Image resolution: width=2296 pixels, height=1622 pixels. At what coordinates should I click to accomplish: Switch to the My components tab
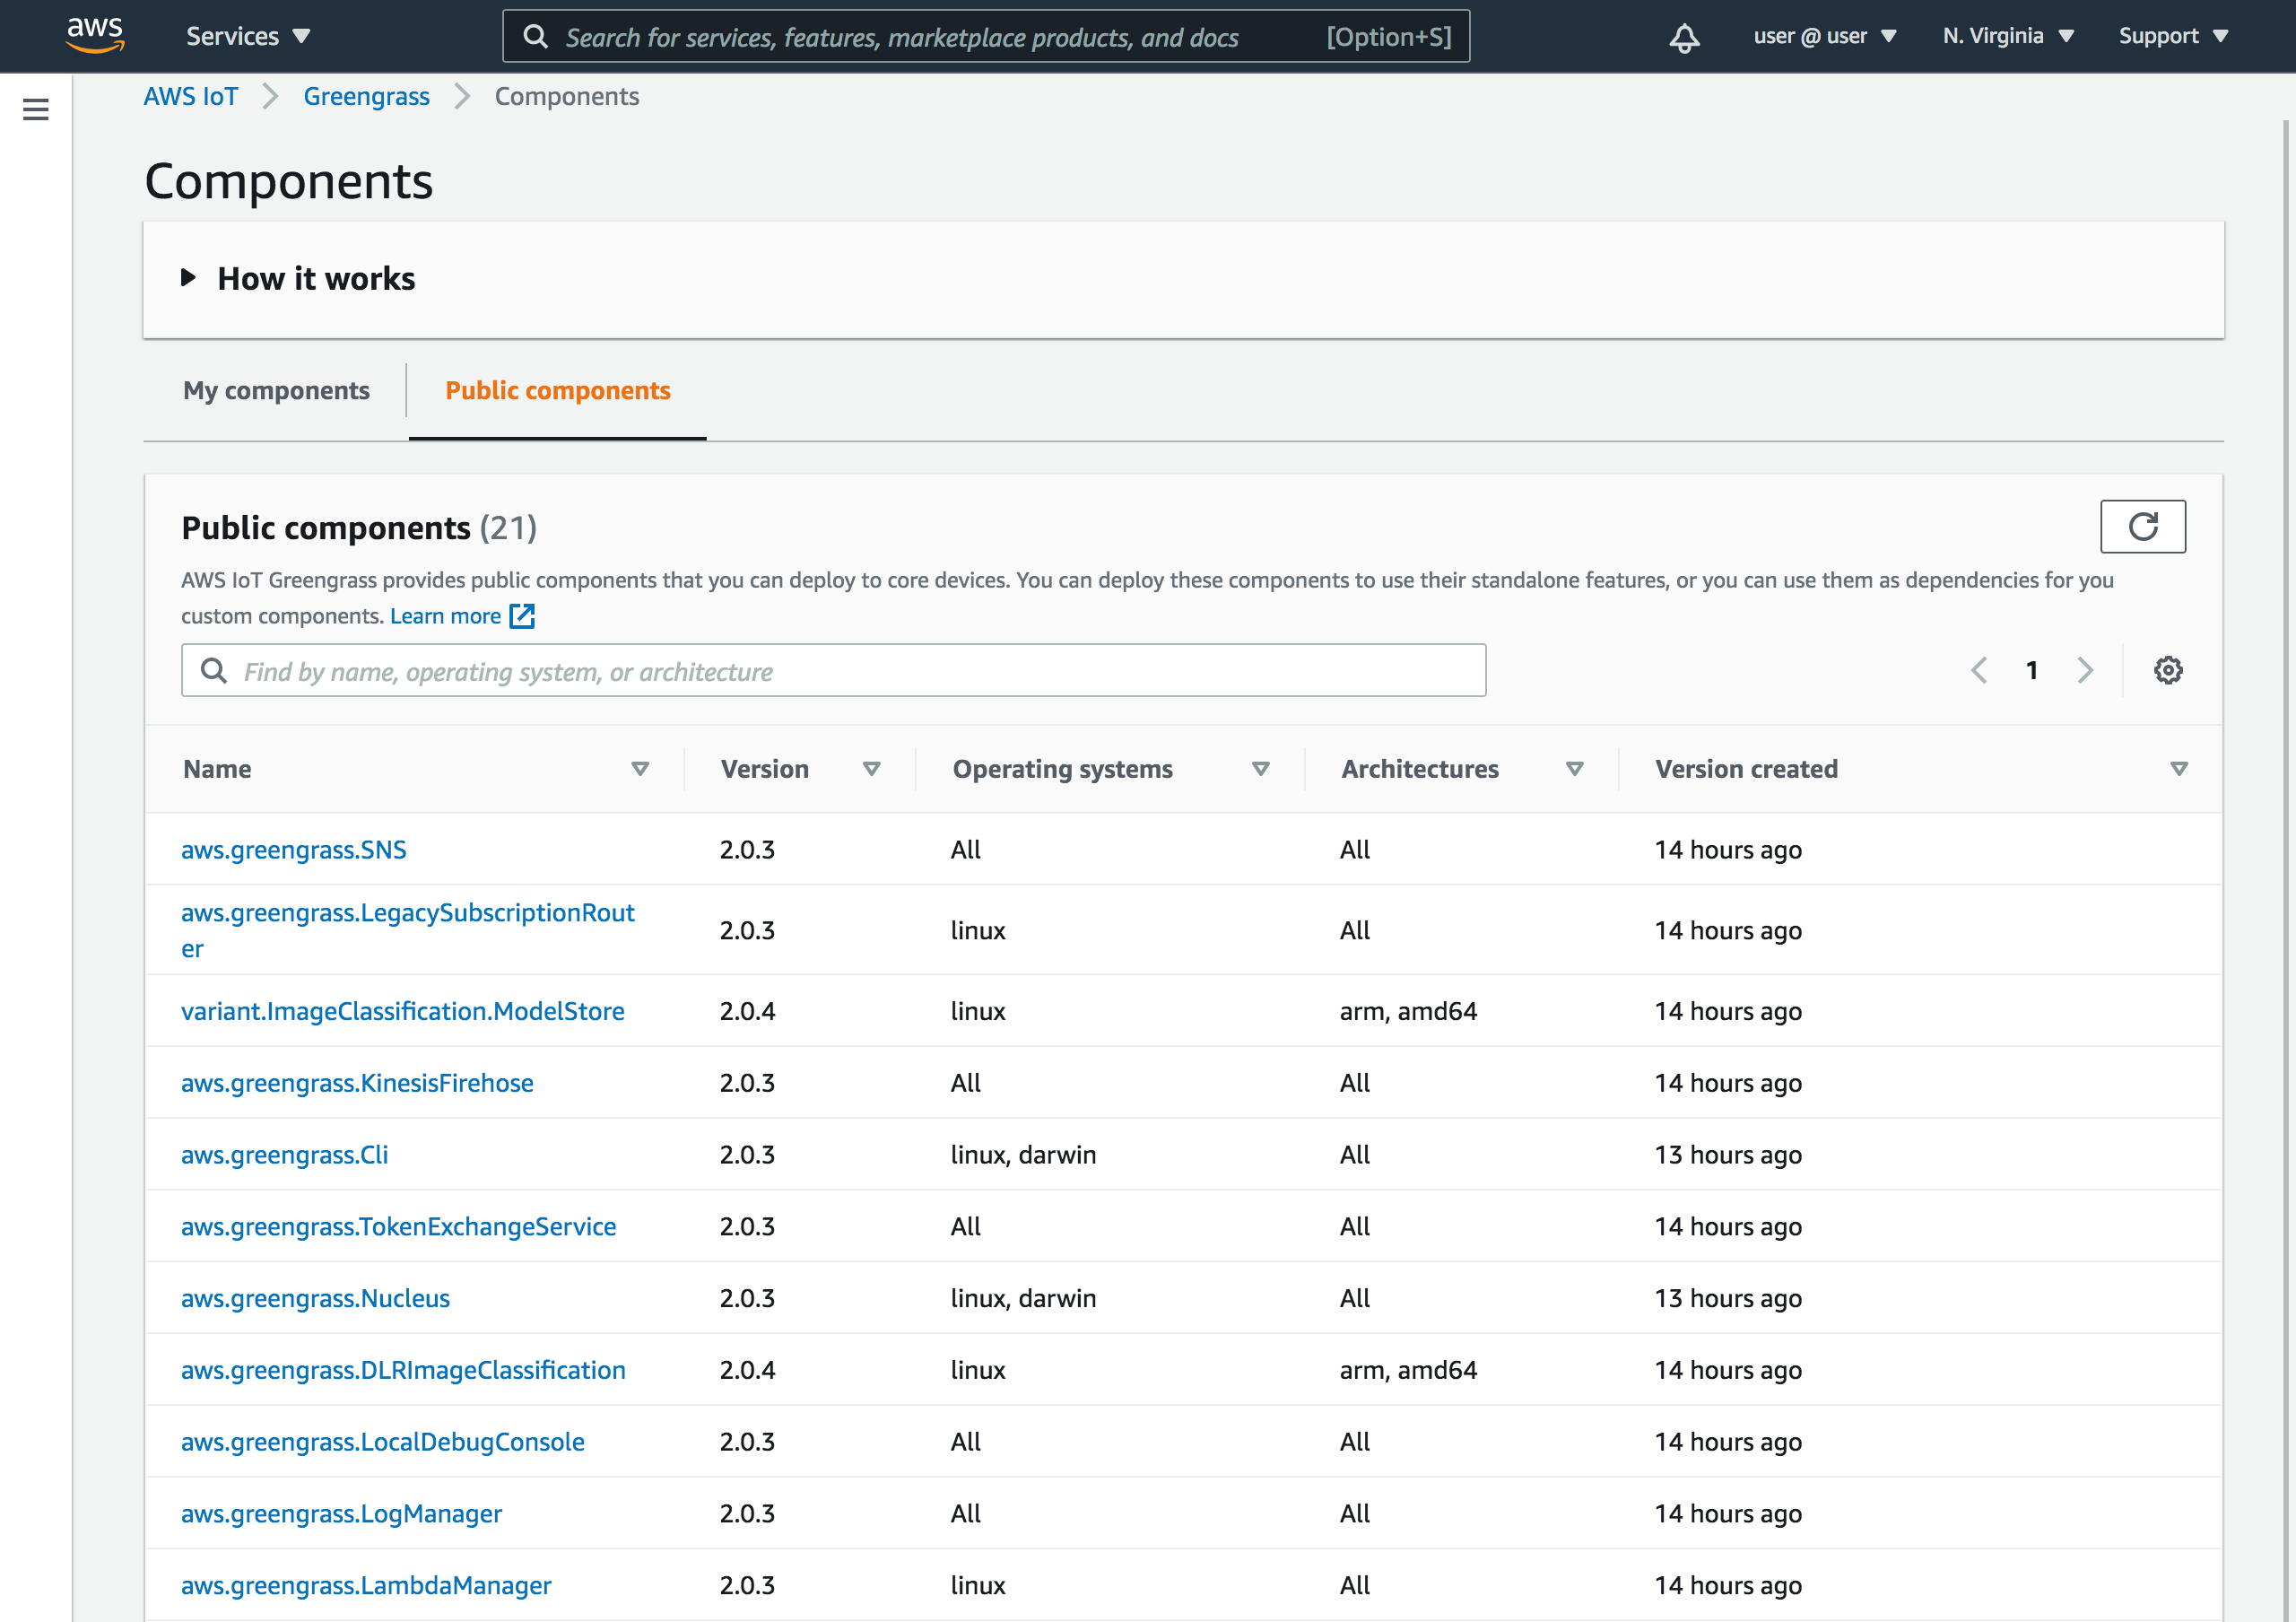tap(276, 390)
